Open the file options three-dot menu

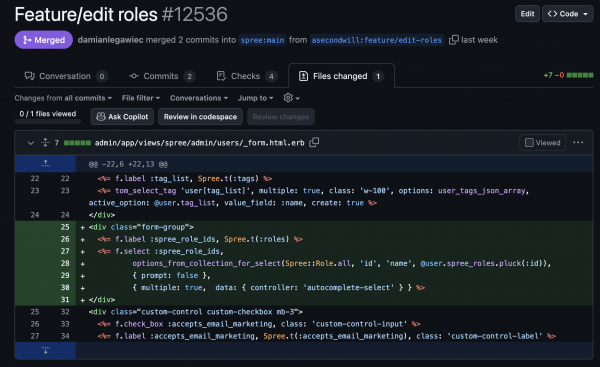coord(578,142)
